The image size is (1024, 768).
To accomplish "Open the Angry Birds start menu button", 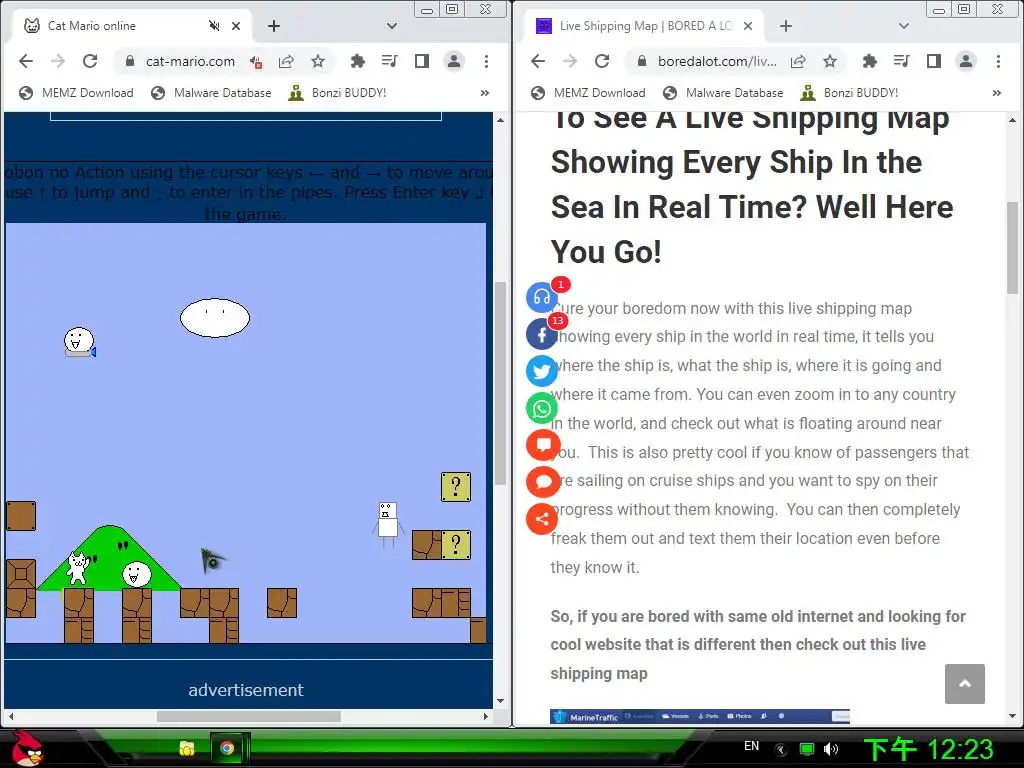I will click(25, 748).
